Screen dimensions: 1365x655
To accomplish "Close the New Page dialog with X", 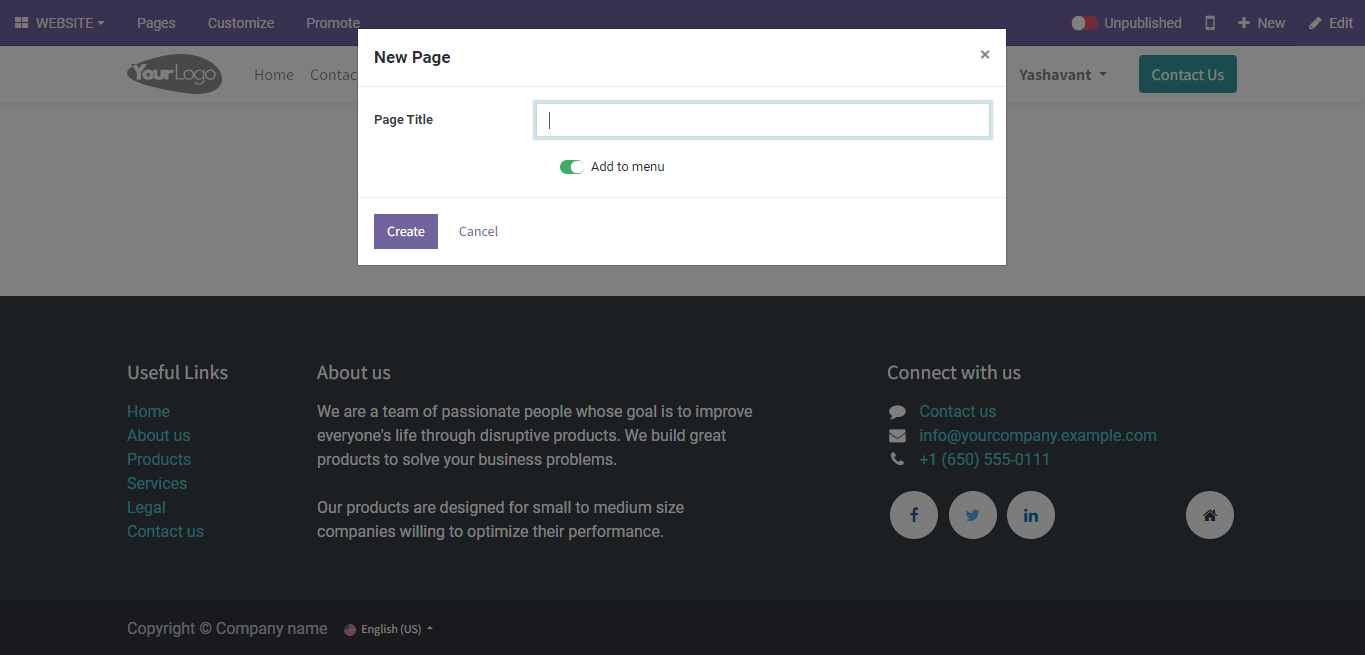I will [x=985, y=55].
